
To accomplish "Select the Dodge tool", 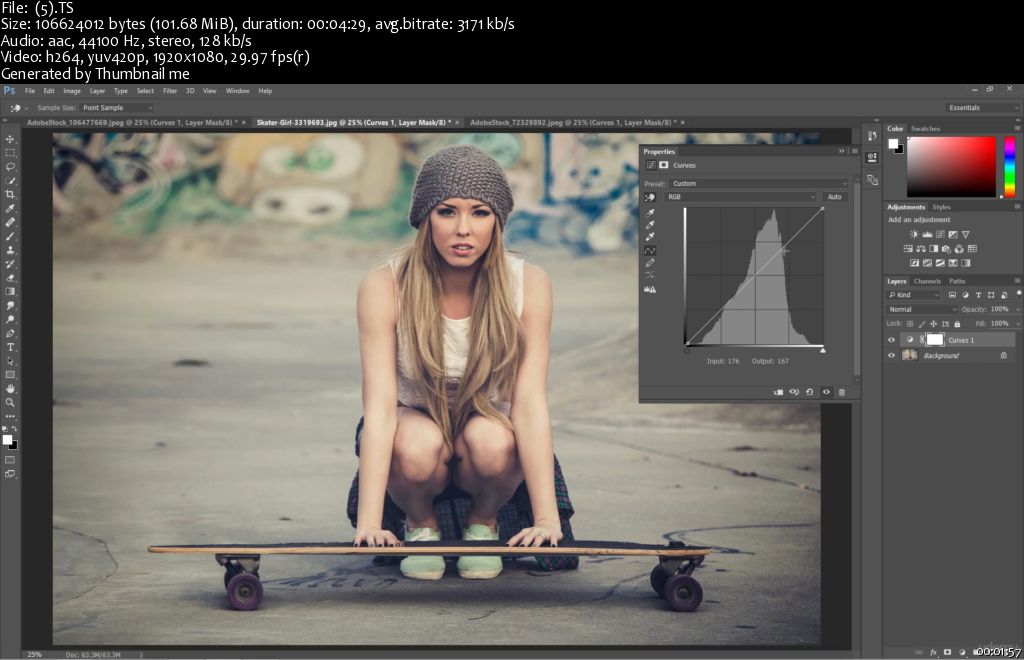I will (10, 319).
